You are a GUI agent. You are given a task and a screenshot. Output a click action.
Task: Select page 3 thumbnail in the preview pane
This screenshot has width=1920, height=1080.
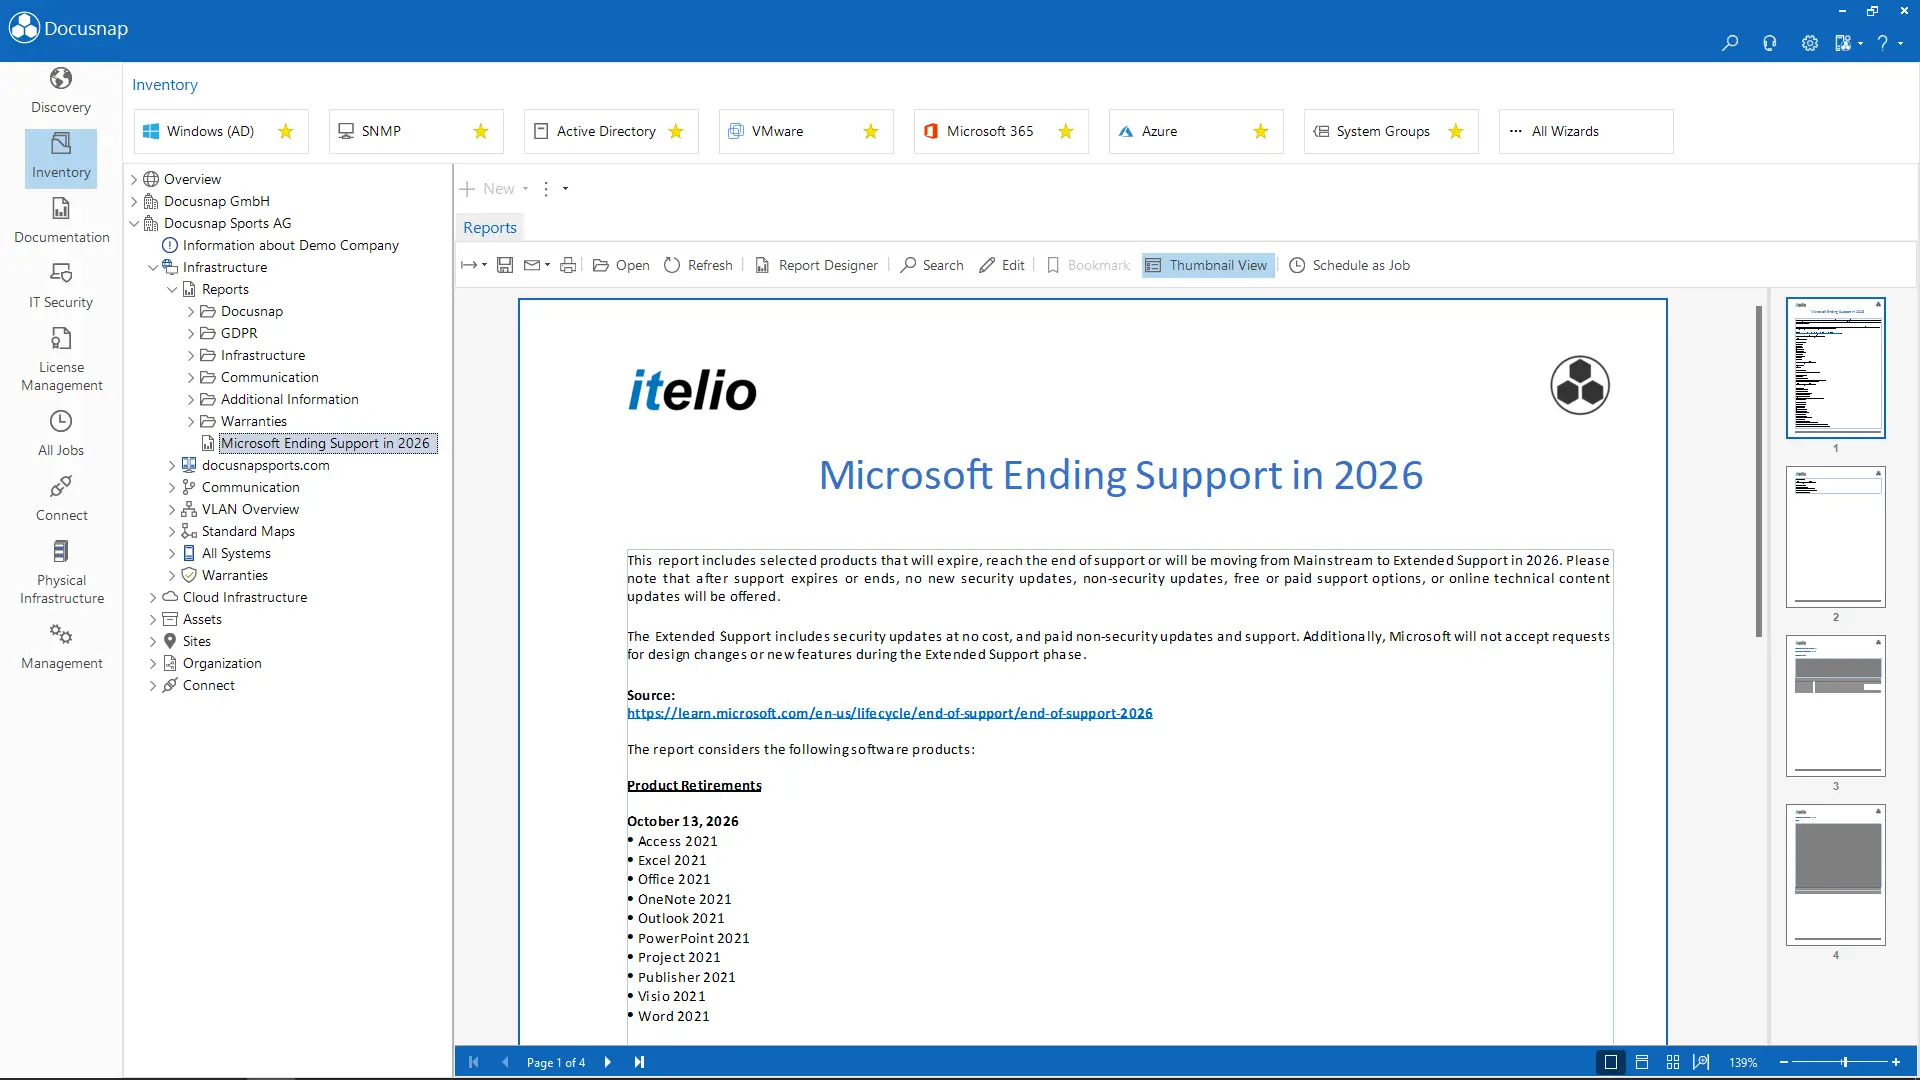click(x=1835, y=707)
